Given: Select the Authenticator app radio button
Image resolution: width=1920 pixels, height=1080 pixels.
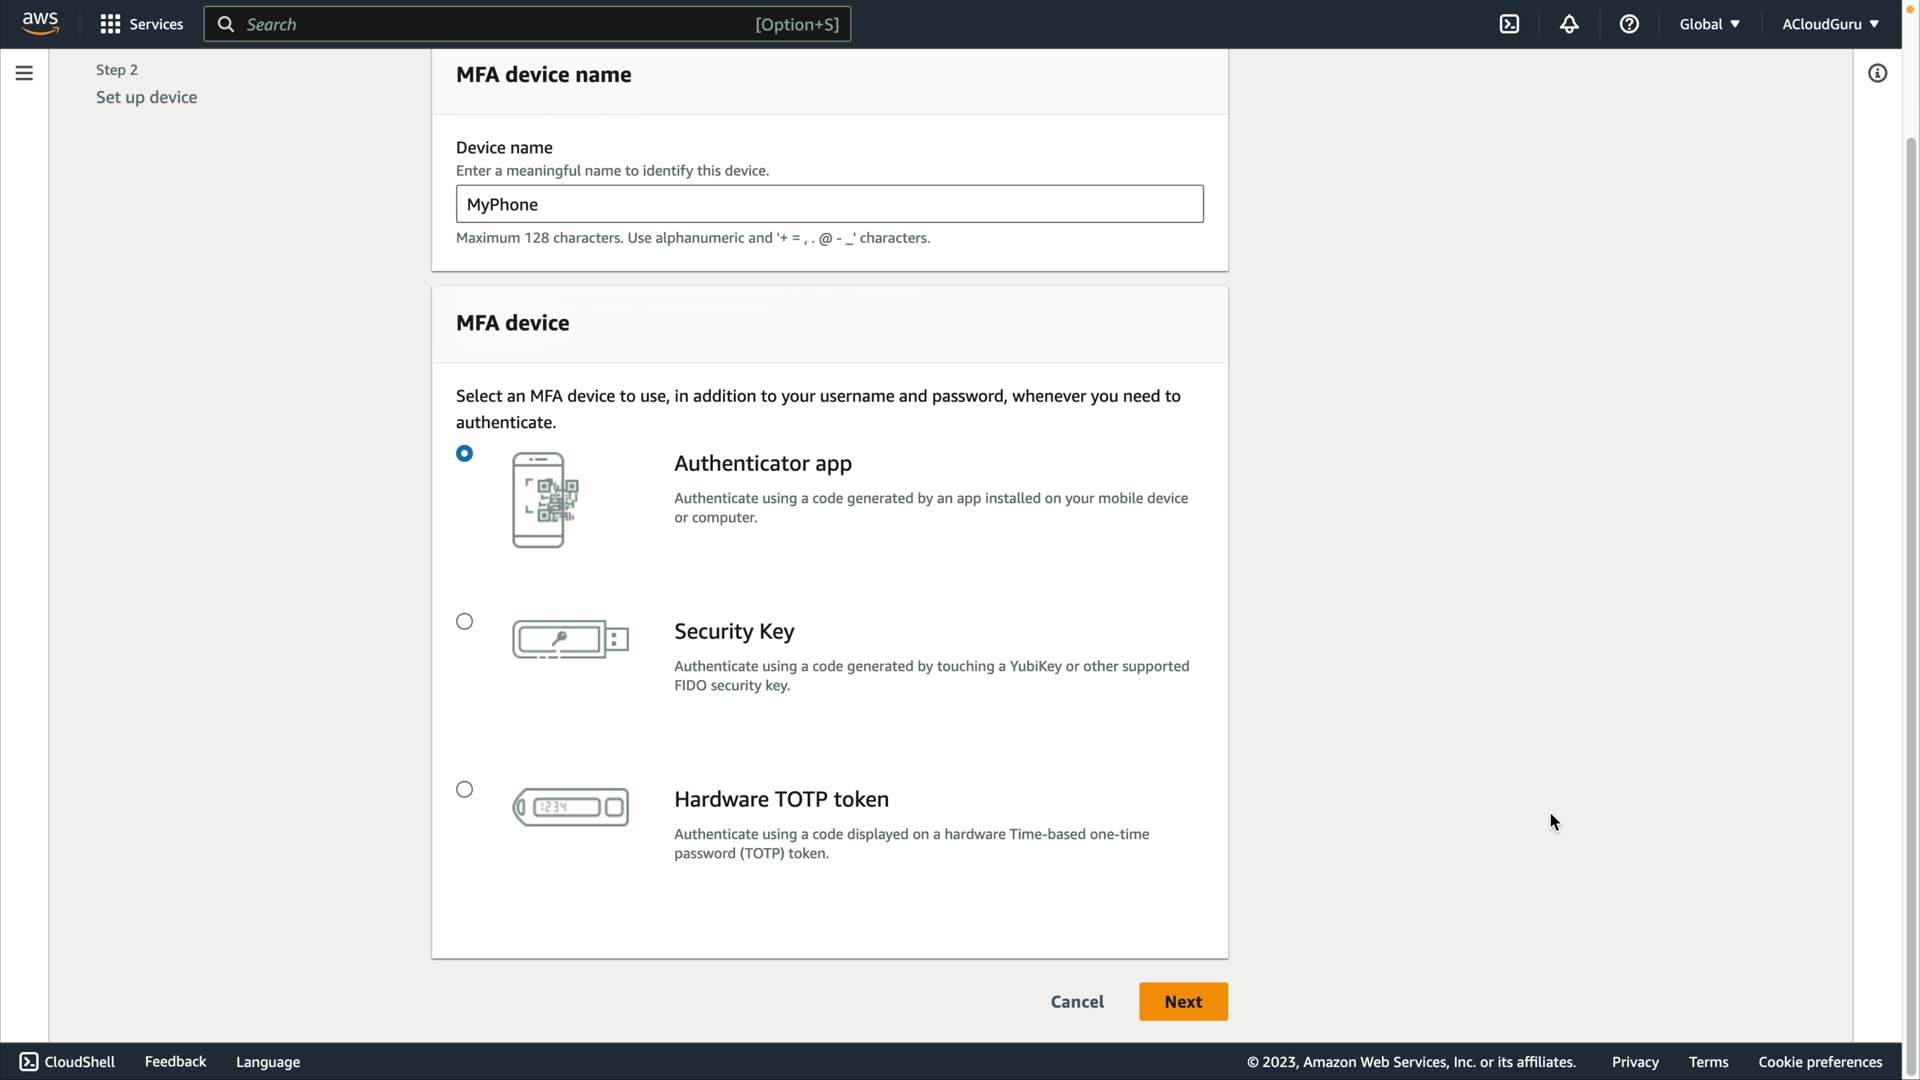Looking at the screenshot, I should (x=464, y=454).
